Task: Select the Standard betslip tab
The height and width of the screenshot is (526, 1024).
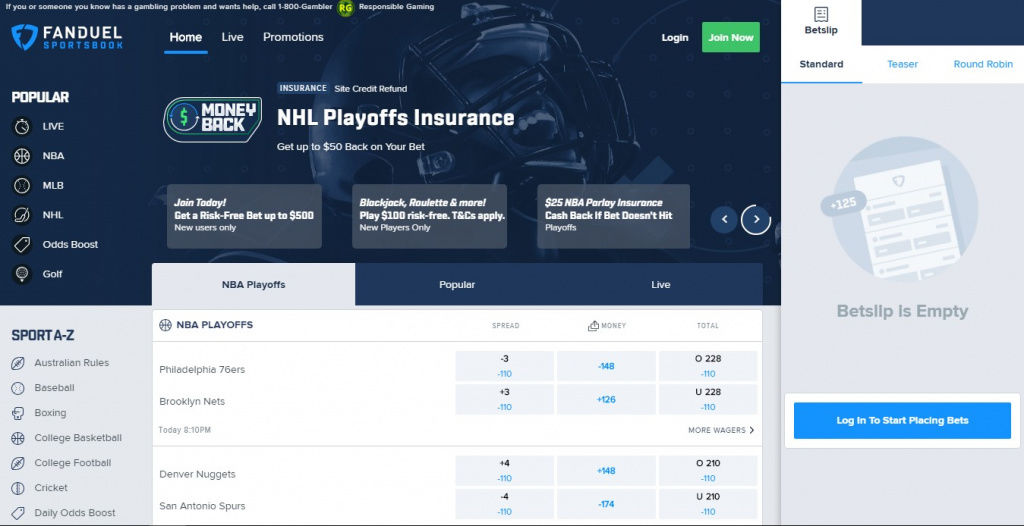Action: point(822,64)
